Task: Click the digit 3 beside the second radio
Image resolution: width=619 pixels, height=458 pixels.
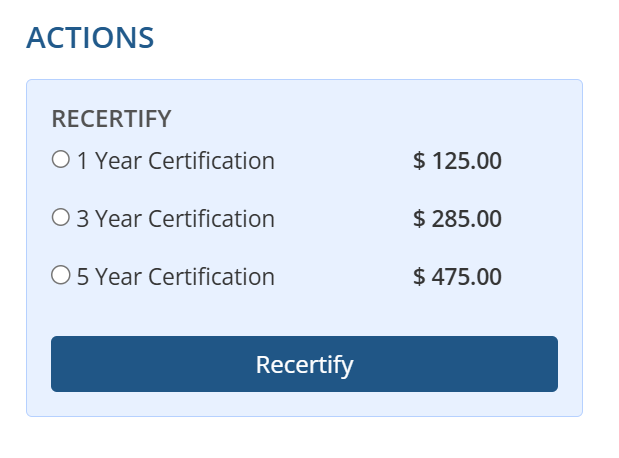Action: click(x=83, y=219)
